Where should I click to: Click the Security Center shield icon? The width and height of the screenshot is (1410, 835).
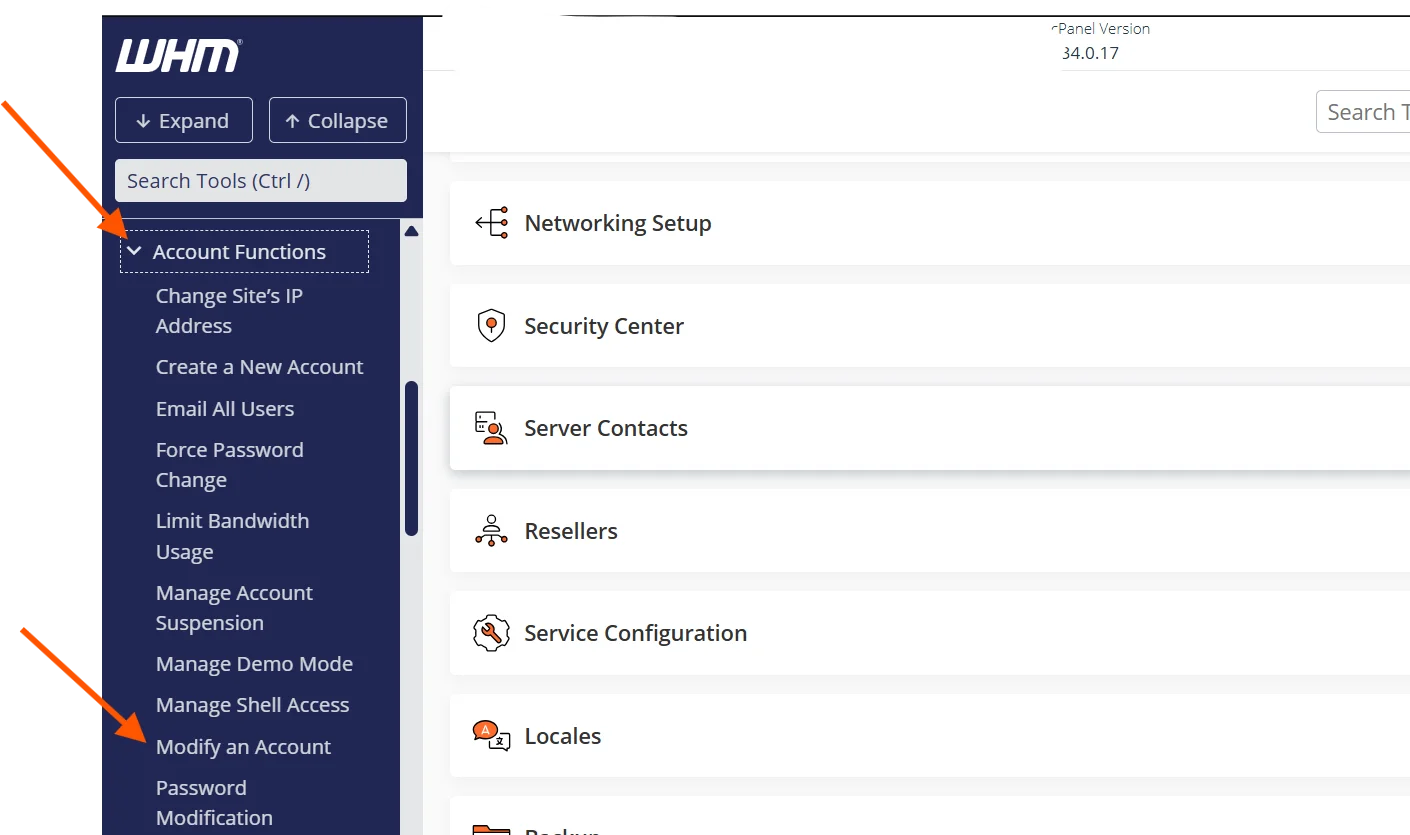pyautogui.click(x=491, y=326)
